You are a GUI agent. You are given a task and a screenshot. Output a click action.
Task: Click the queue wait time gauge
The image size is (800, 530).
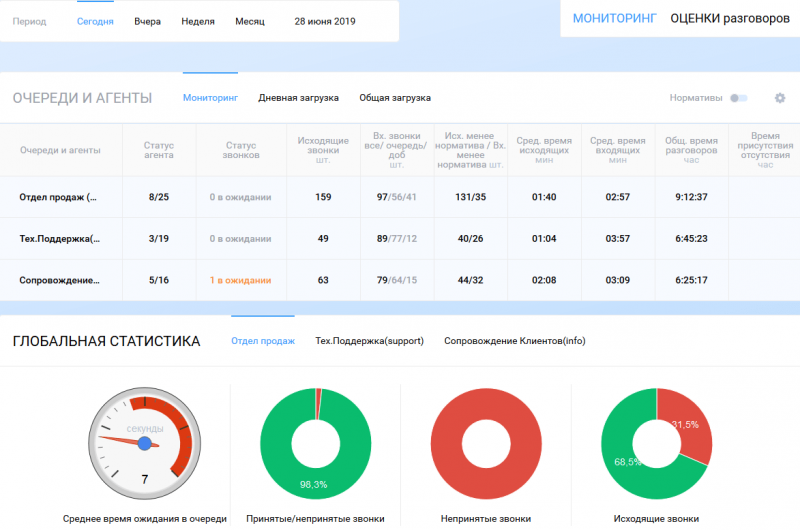pos(144,443)
